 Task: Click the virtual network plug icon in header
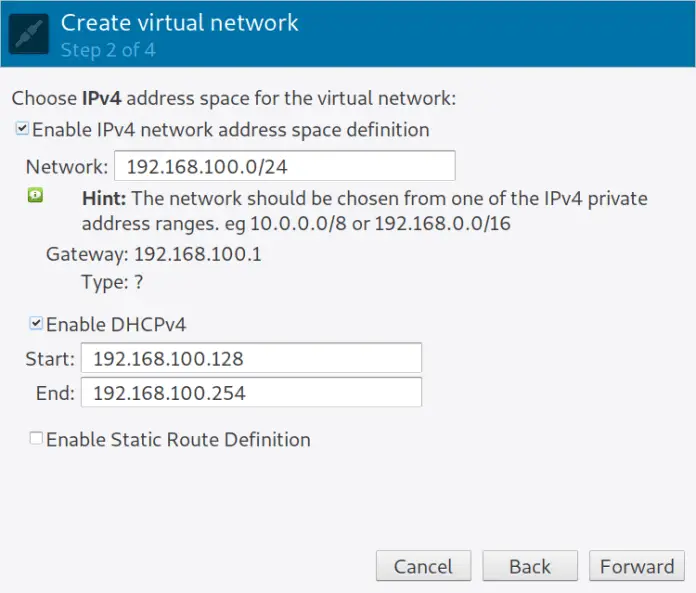pos(29,34)
